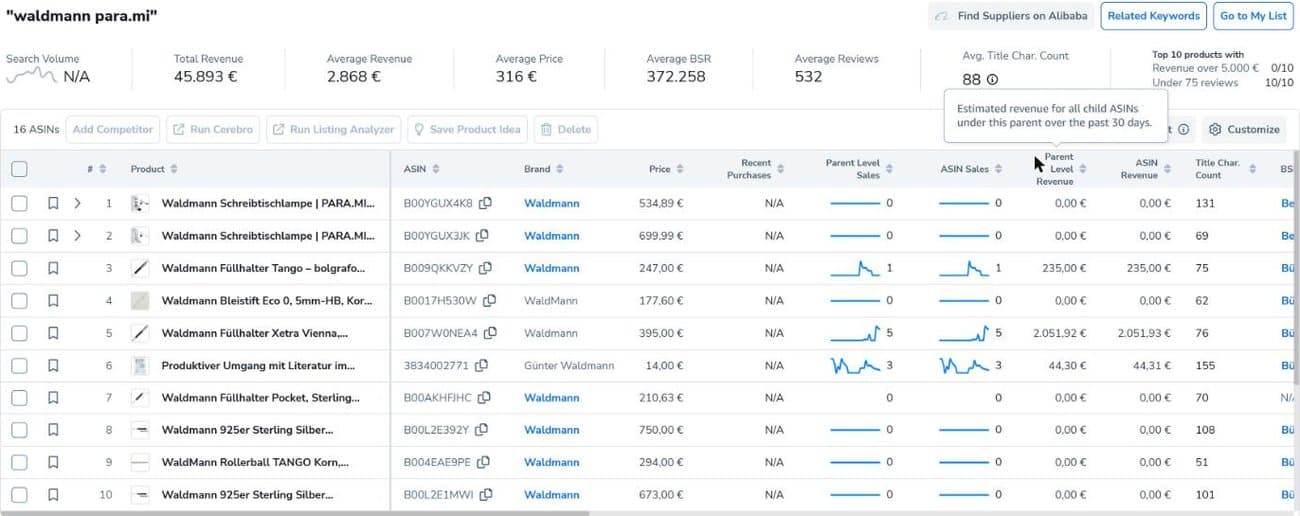Go to My List

click(x=1253, y=16)
